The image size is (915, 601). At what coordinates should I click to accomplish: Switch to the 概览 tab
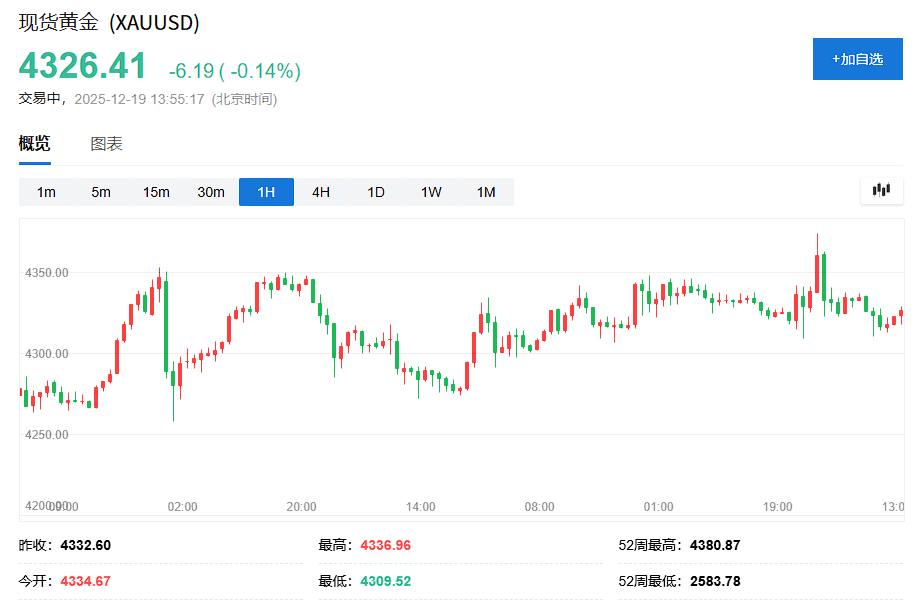tap(34, 144)
